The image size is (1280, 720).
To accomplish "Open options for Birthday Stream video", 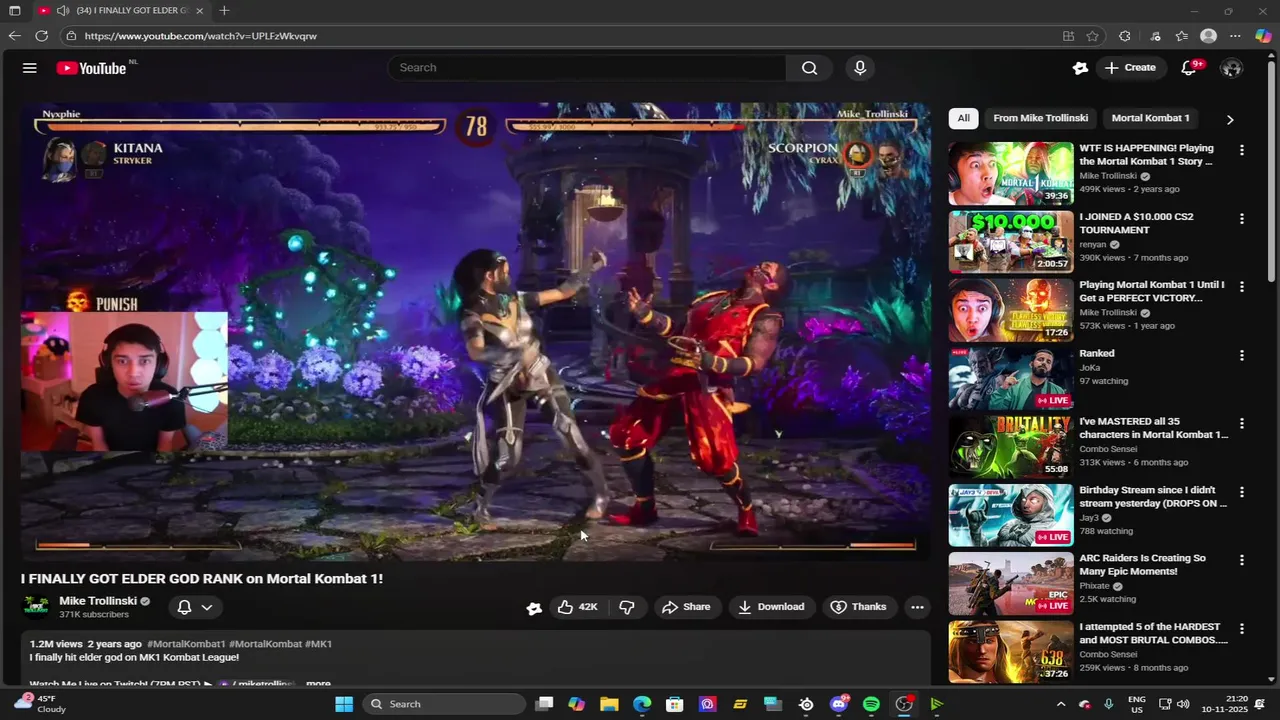I will click(1242, 492).
